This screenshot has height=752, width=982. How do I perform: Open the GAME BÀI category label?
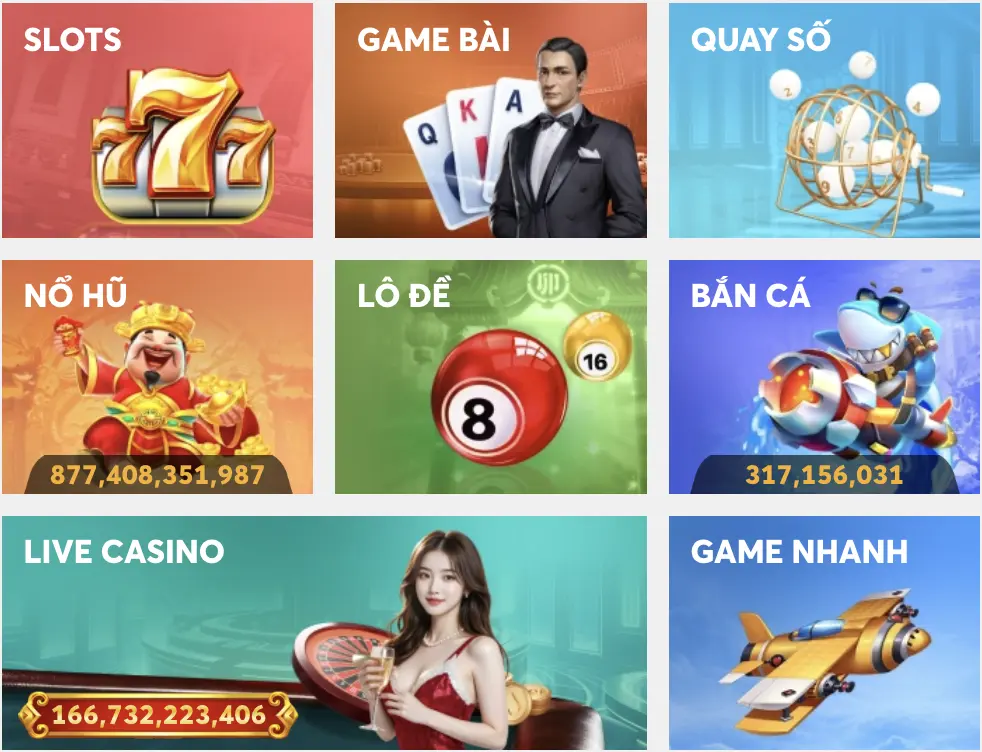(x=433, y=39)
